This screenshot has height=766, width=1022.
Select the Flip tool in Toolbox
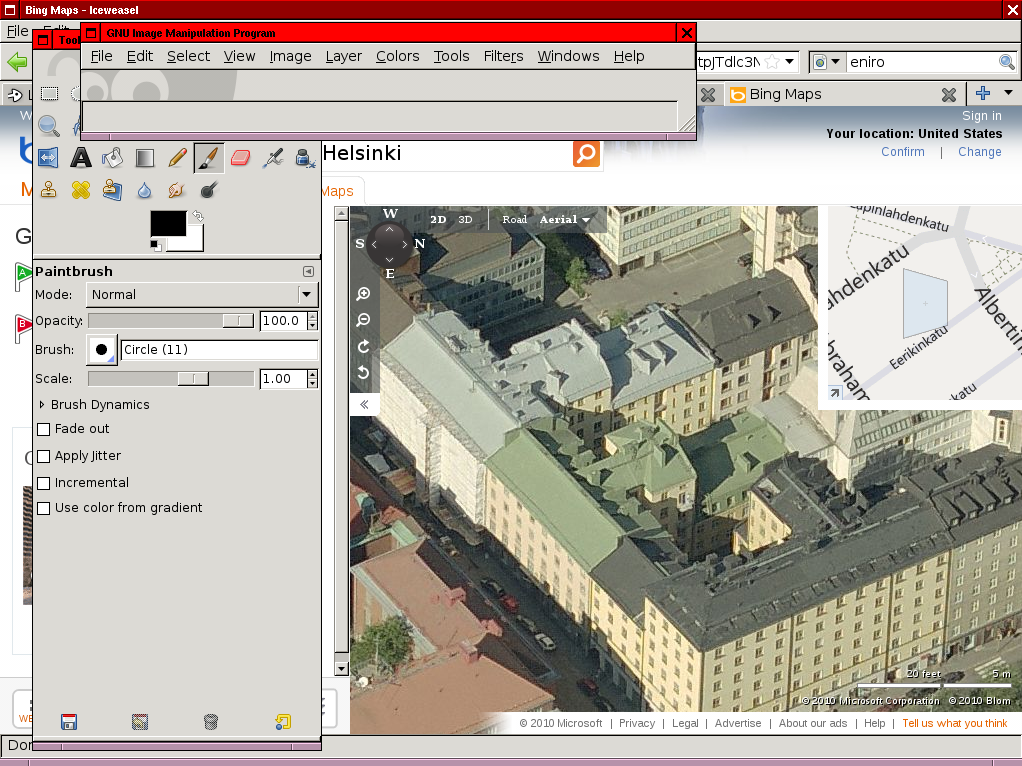(48, 158)
